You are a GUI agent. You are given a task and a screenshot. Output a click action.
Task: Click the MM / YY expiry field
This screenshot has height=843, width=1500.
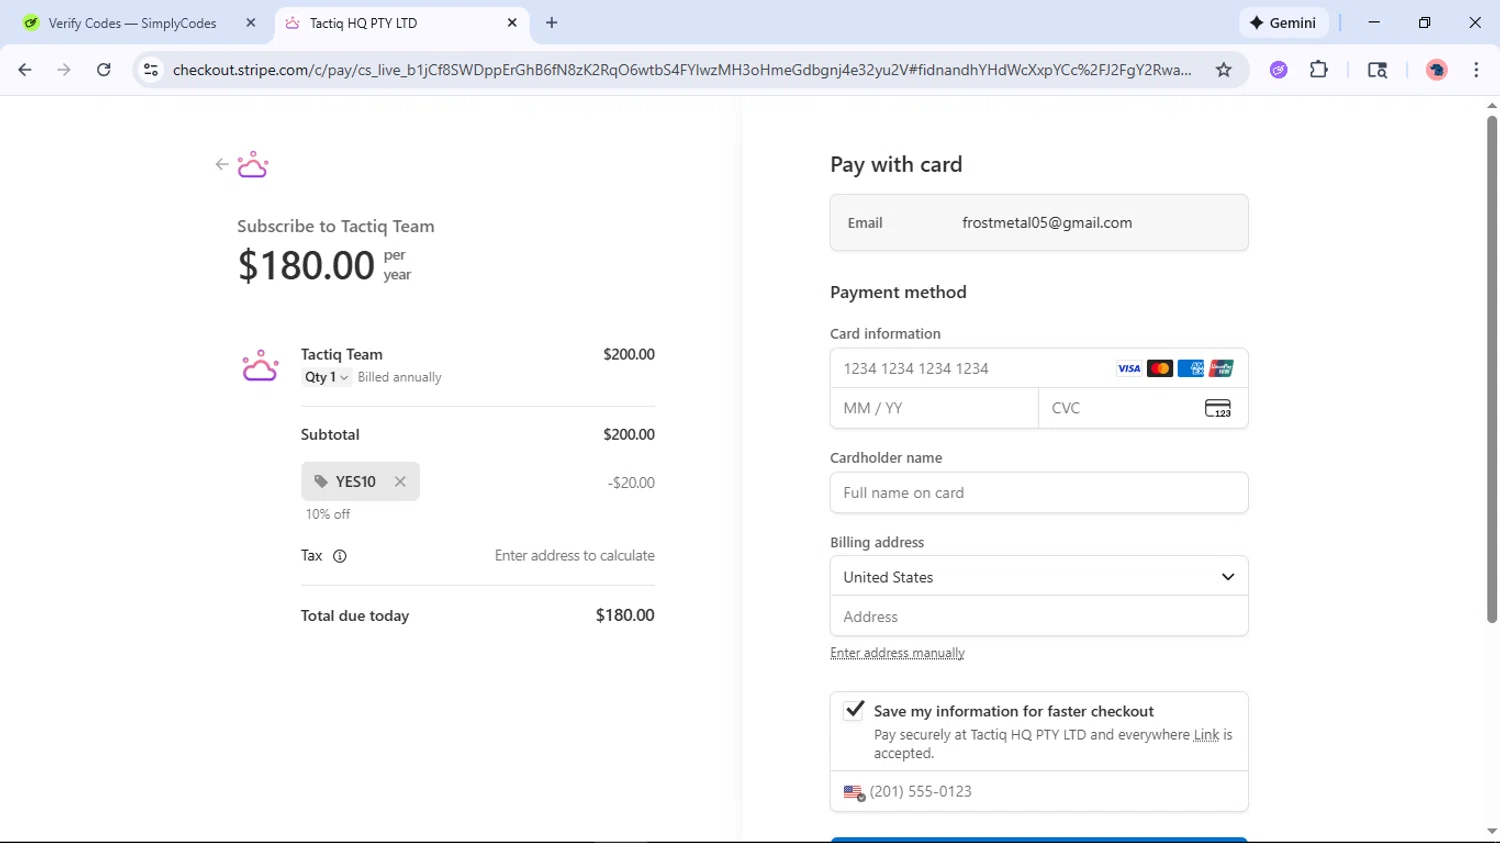[934, 408]
